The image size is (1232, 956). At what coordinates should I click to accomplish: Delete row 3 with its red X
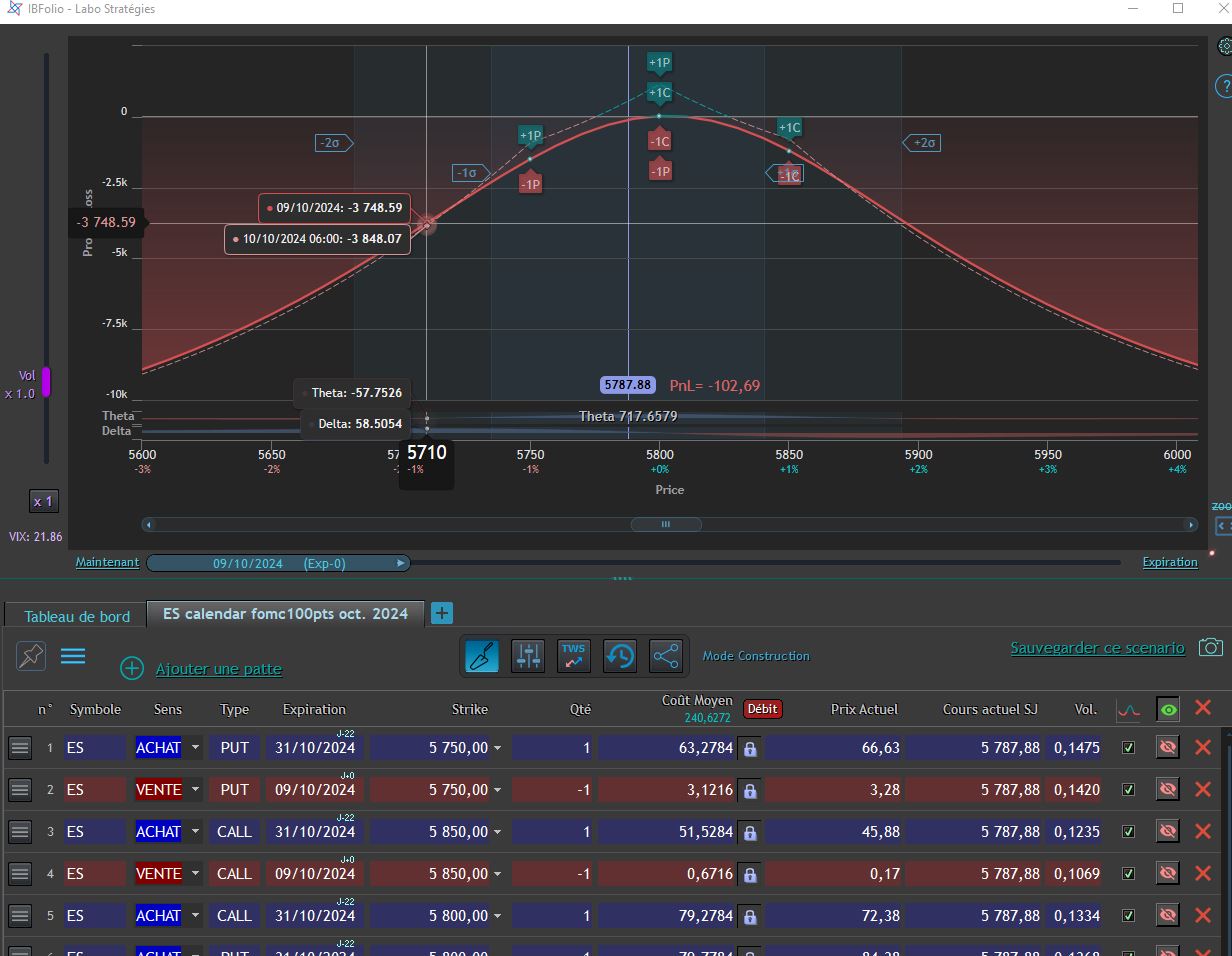1203,831
